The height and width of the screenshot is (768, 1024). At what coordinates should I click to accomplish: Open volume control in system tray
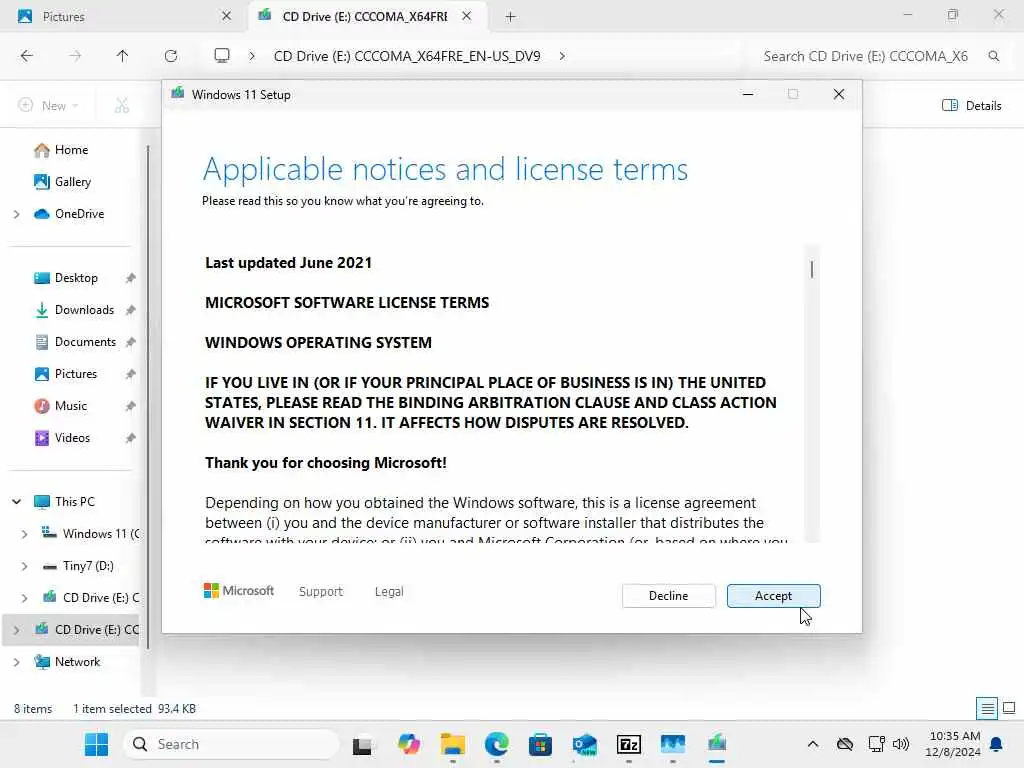901,744
